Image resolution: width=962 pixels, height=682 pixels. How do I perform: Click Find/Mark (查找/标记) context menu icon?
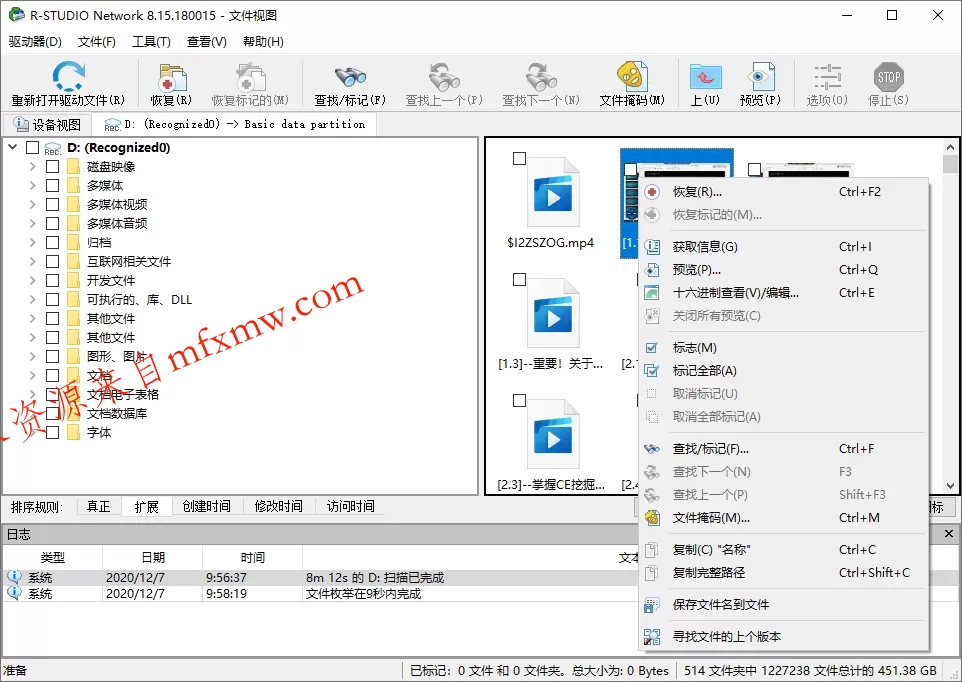tap(652, 449)
